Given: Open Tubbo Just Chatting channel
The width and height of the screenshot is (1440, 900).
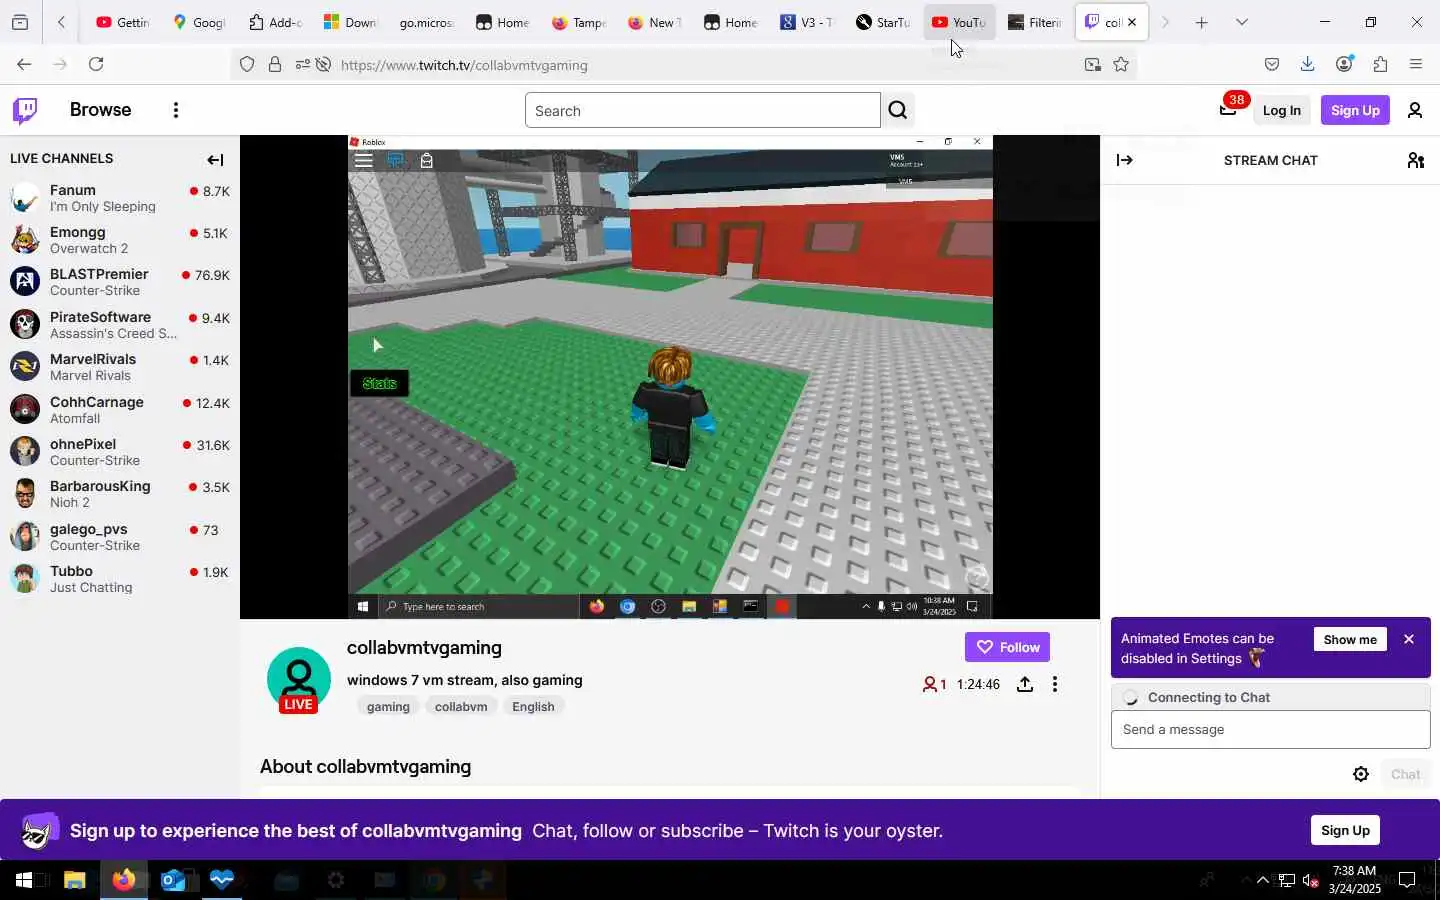Looking at the screenshot, I should tap(120, 579).
